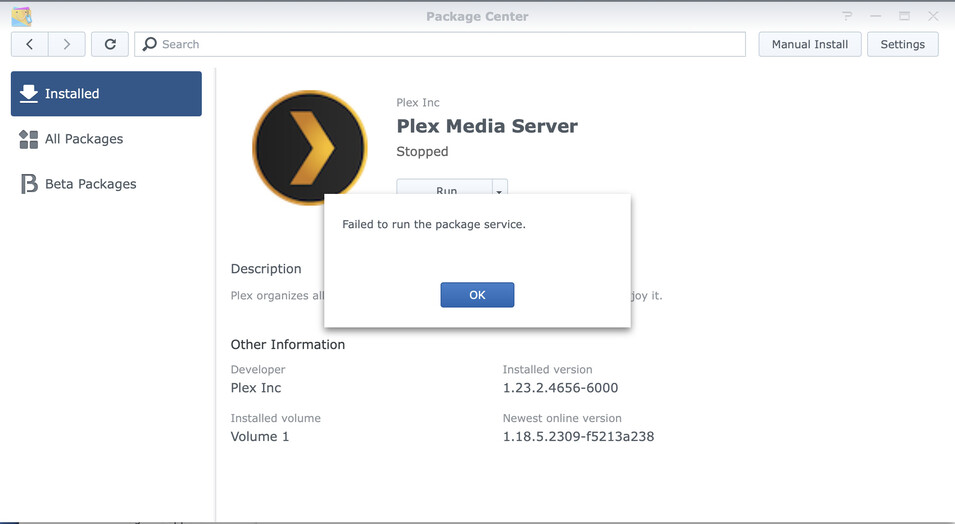Viewport: 955px width, 524px height.
Task: Go forward with the right arrow button
Action: 66,44
